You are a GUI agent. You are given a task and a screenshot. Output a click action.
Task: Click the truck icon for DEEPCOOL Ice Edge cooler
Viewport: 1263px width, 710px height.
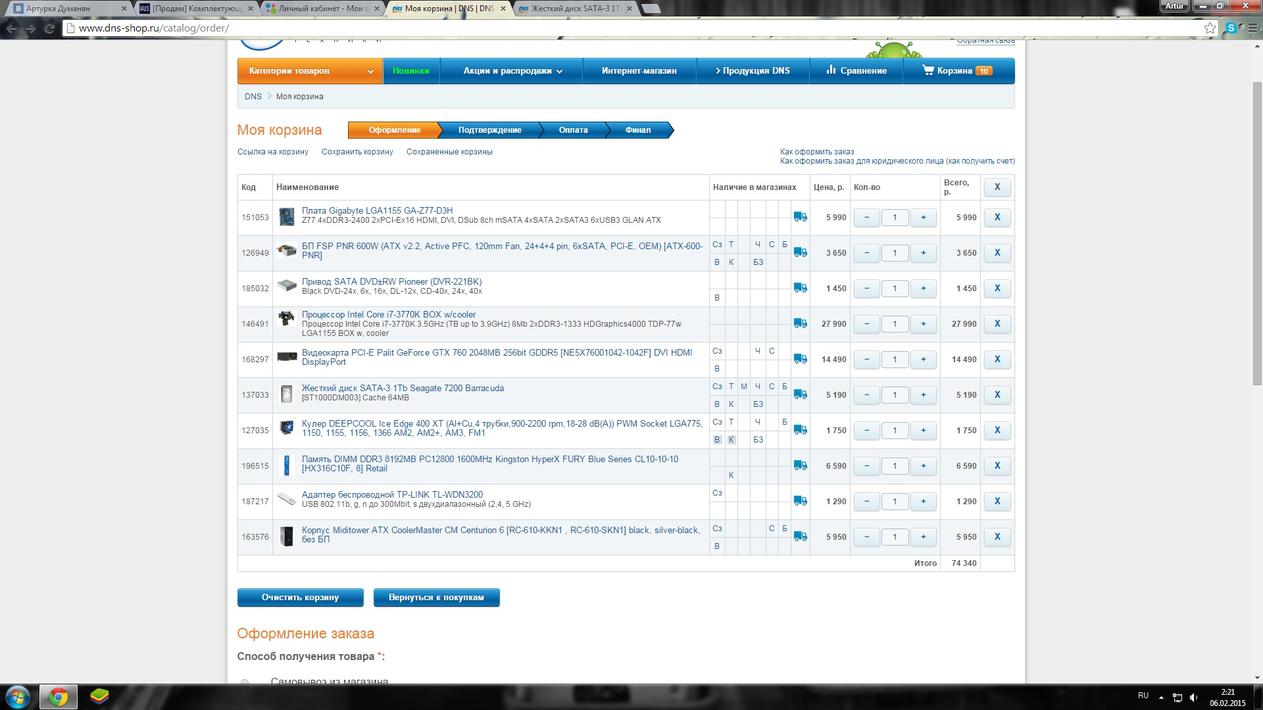pyautogui.click(x=800, y=430)
